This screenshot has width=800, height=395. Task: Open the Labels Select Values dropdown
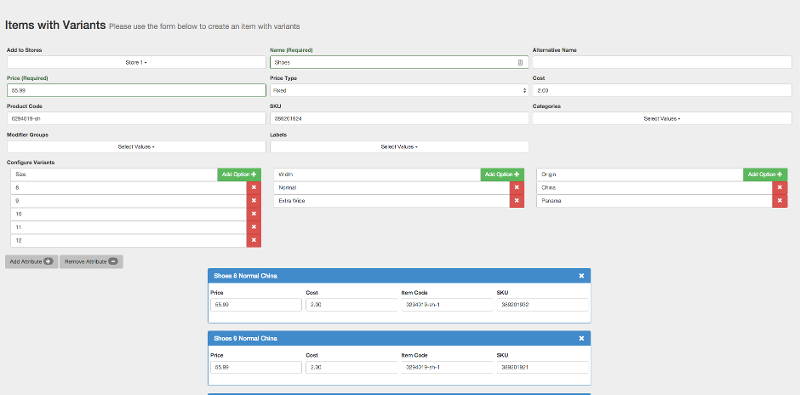(399, 146)
